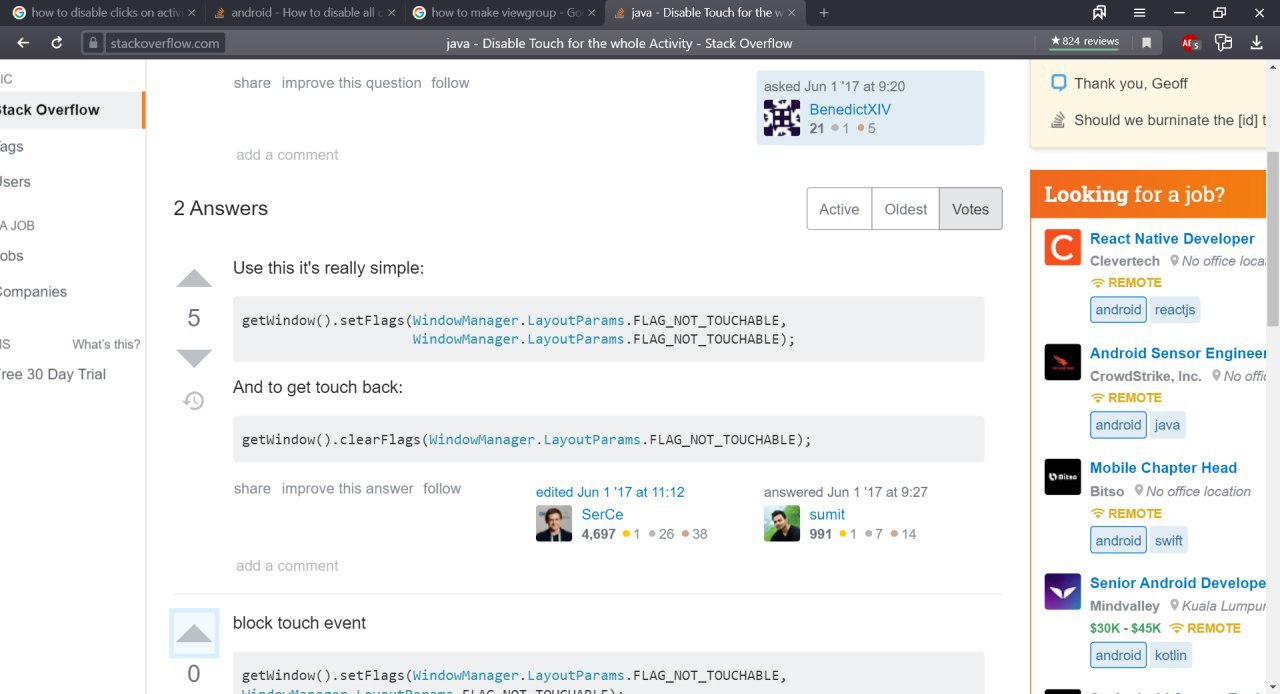Close the 'how to make viewgroup' tab

pos(591,13)
